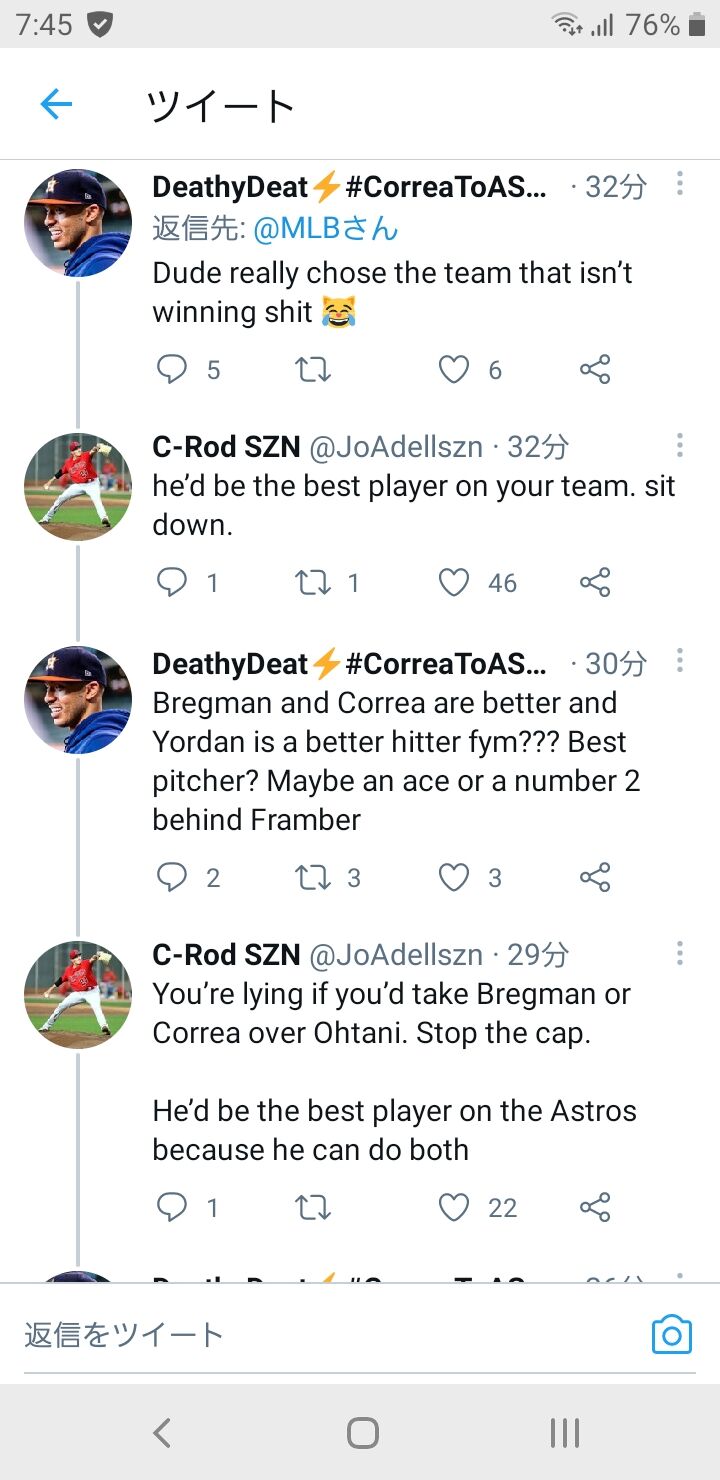Retweet the 'sit down' tweet by C-Rod SZN
The image size is (720, 1480).
[x=314, y=582]
